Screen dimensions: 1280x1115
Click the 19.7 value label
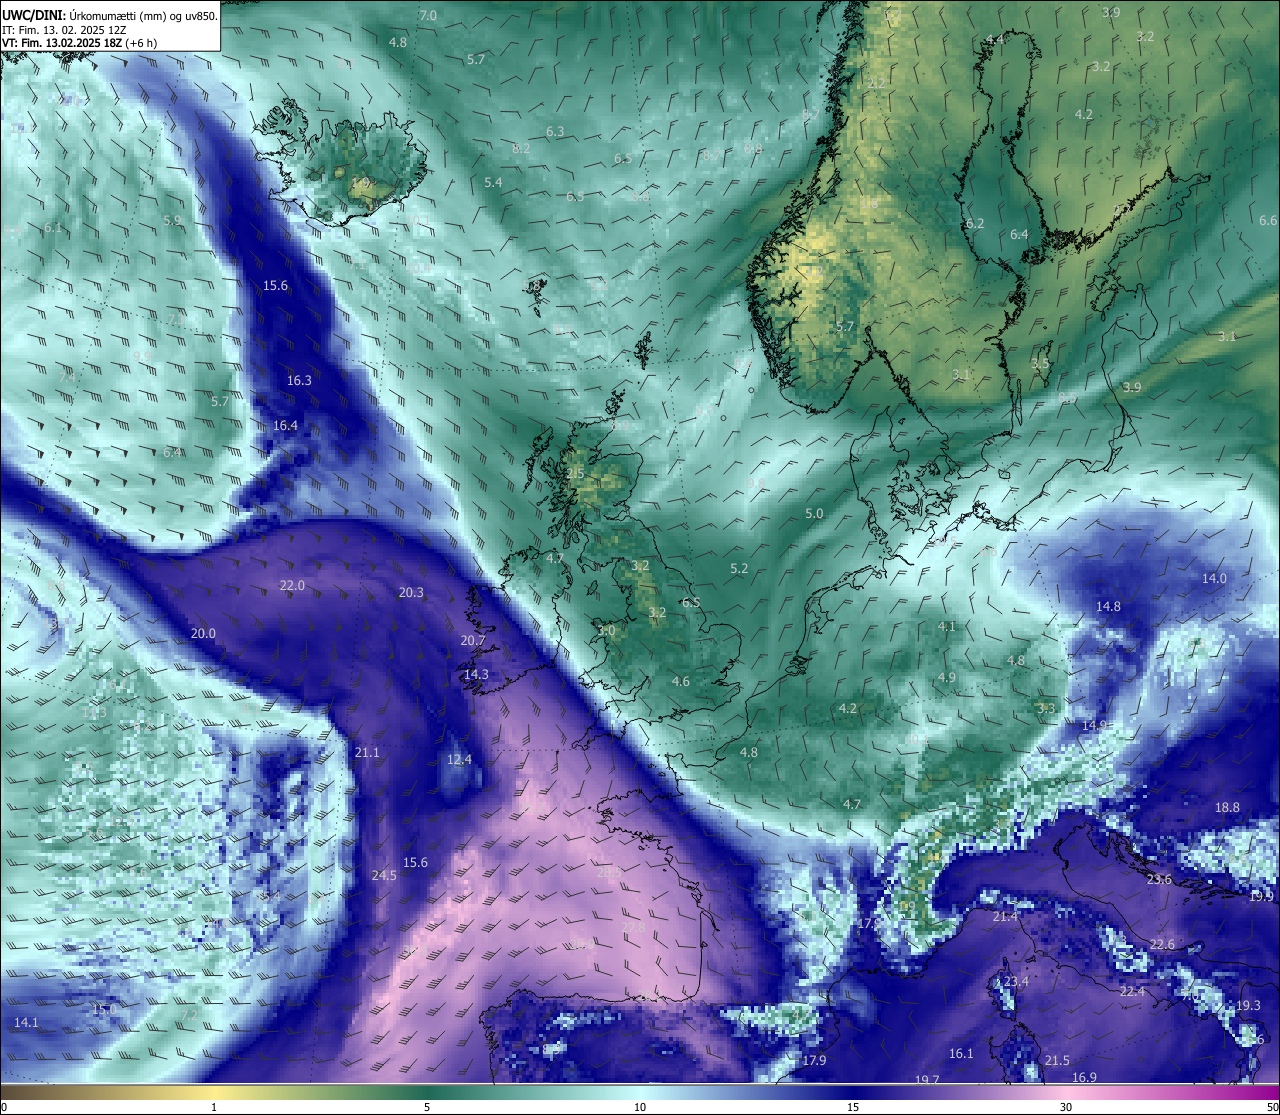927,1080
